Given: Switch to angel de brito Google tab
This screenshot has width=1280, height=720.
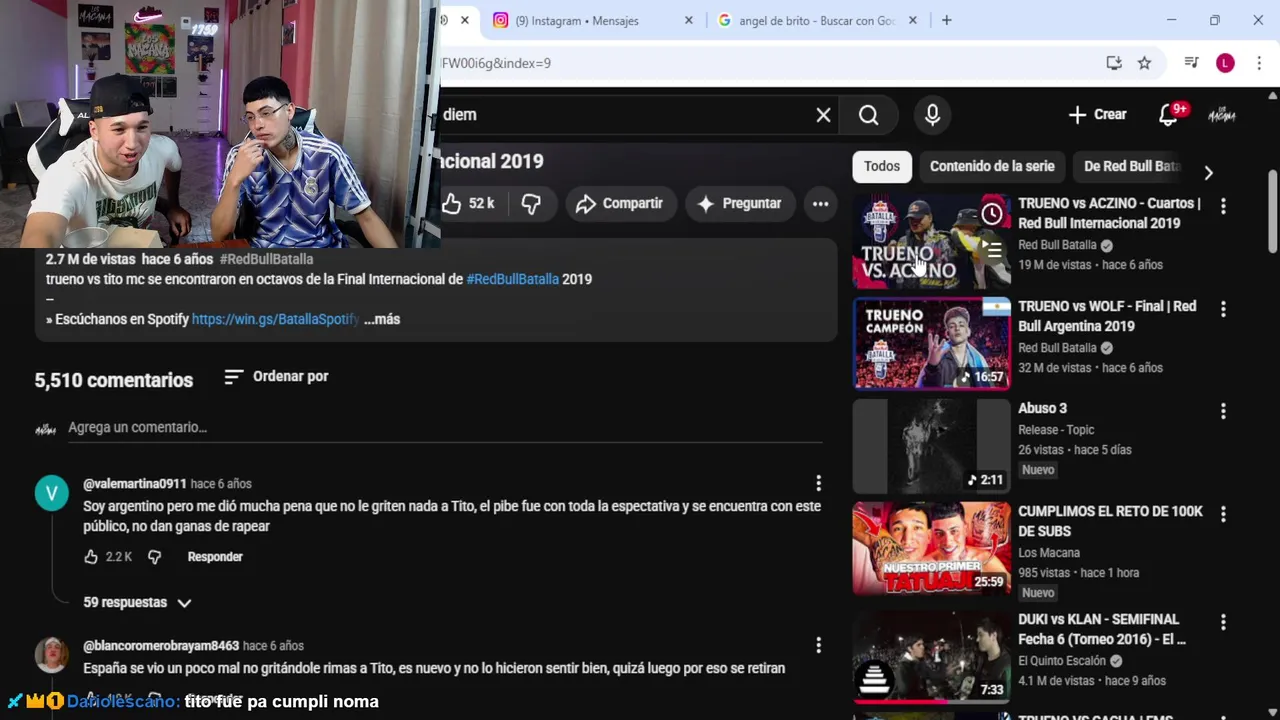Looking at the screenshot, I should pyautogui.click(x=817, y=21).
